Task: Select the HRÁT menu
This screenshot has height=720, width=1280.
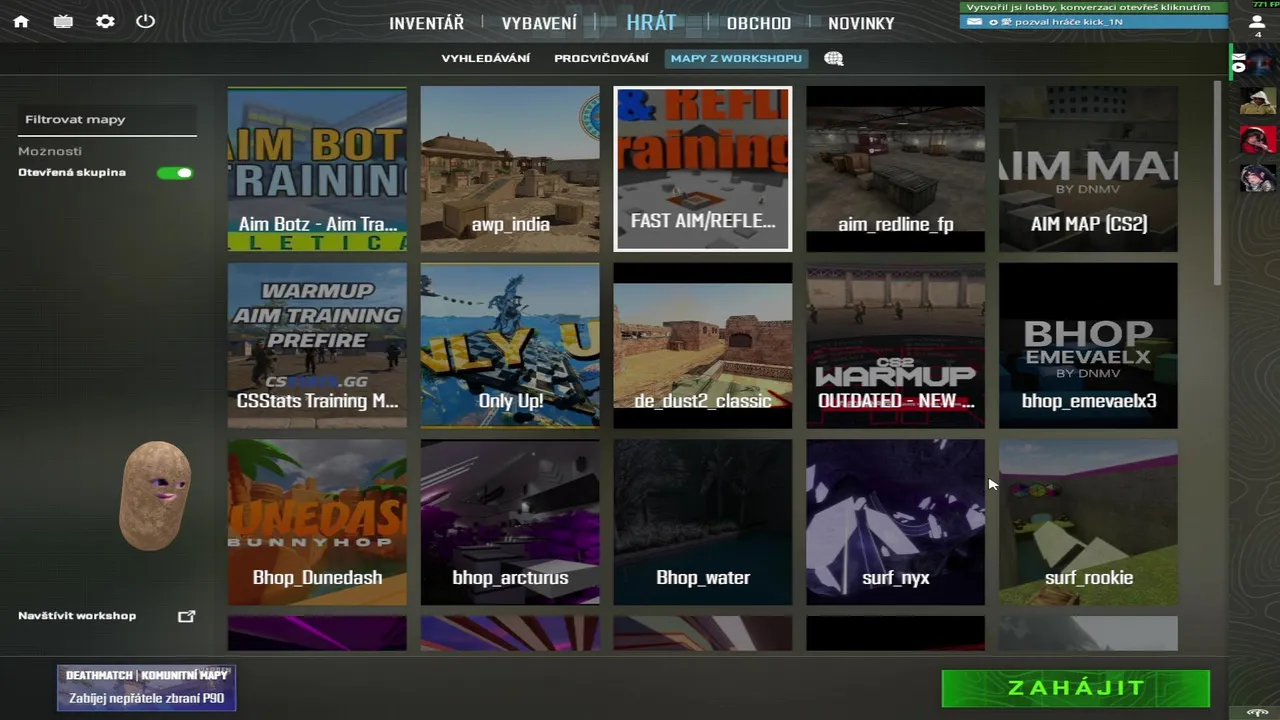Action: point(651,22)
